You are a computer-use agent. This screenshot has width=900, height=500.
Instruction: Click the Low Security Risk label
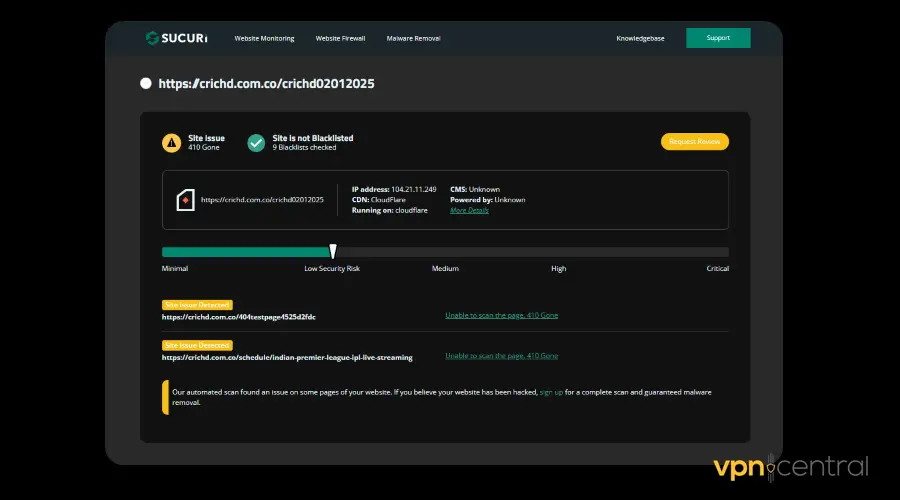pyautogui.click(x=332, y=269)
